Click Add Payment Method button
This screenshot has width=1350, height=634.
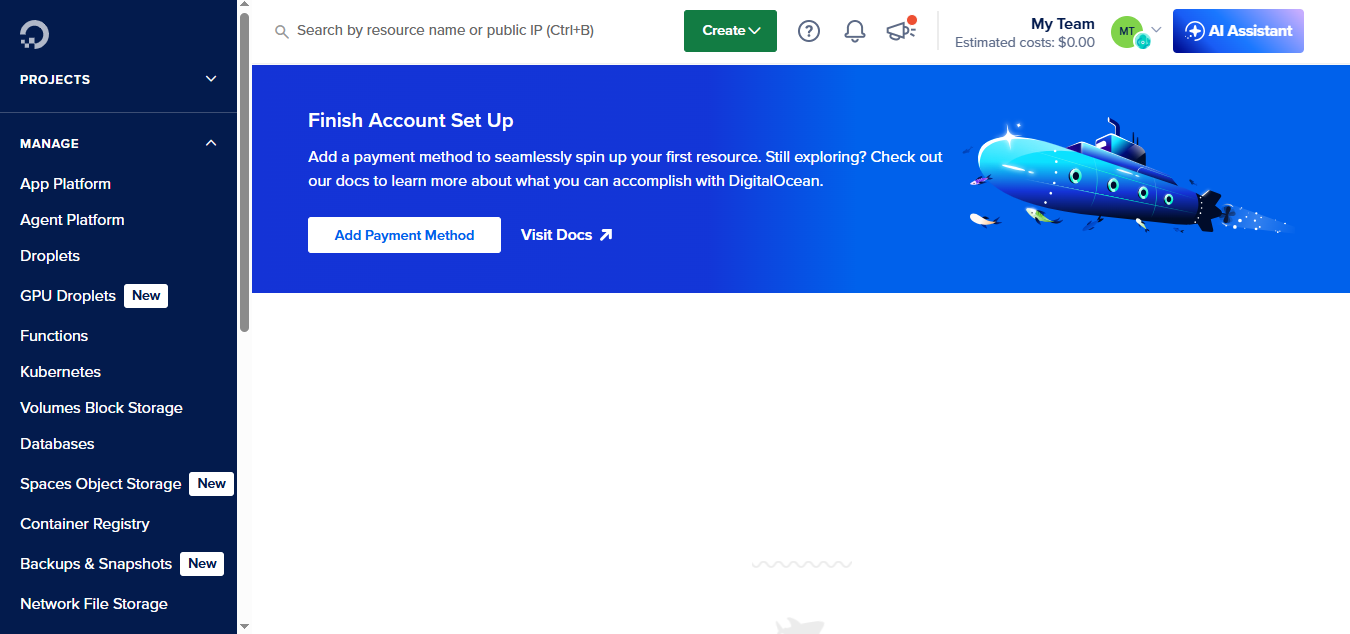(x=404, y=235)
